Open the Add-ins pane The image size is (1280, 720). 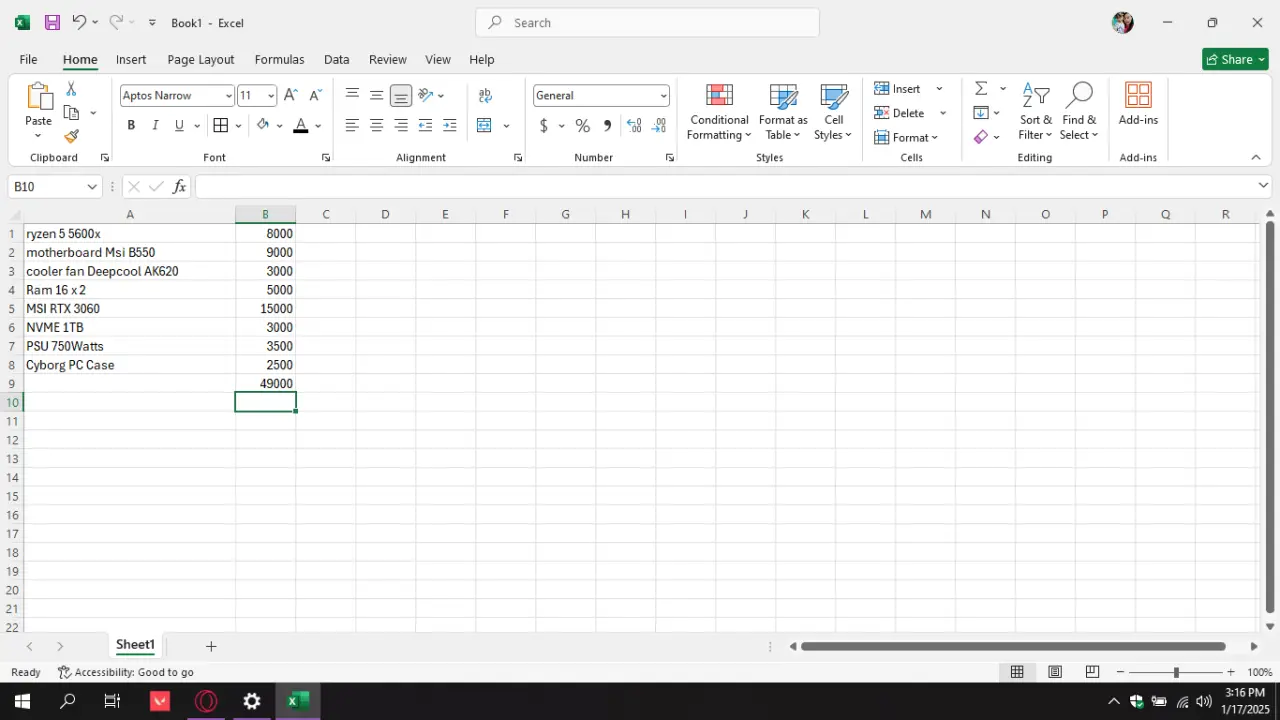[1138, 105]
